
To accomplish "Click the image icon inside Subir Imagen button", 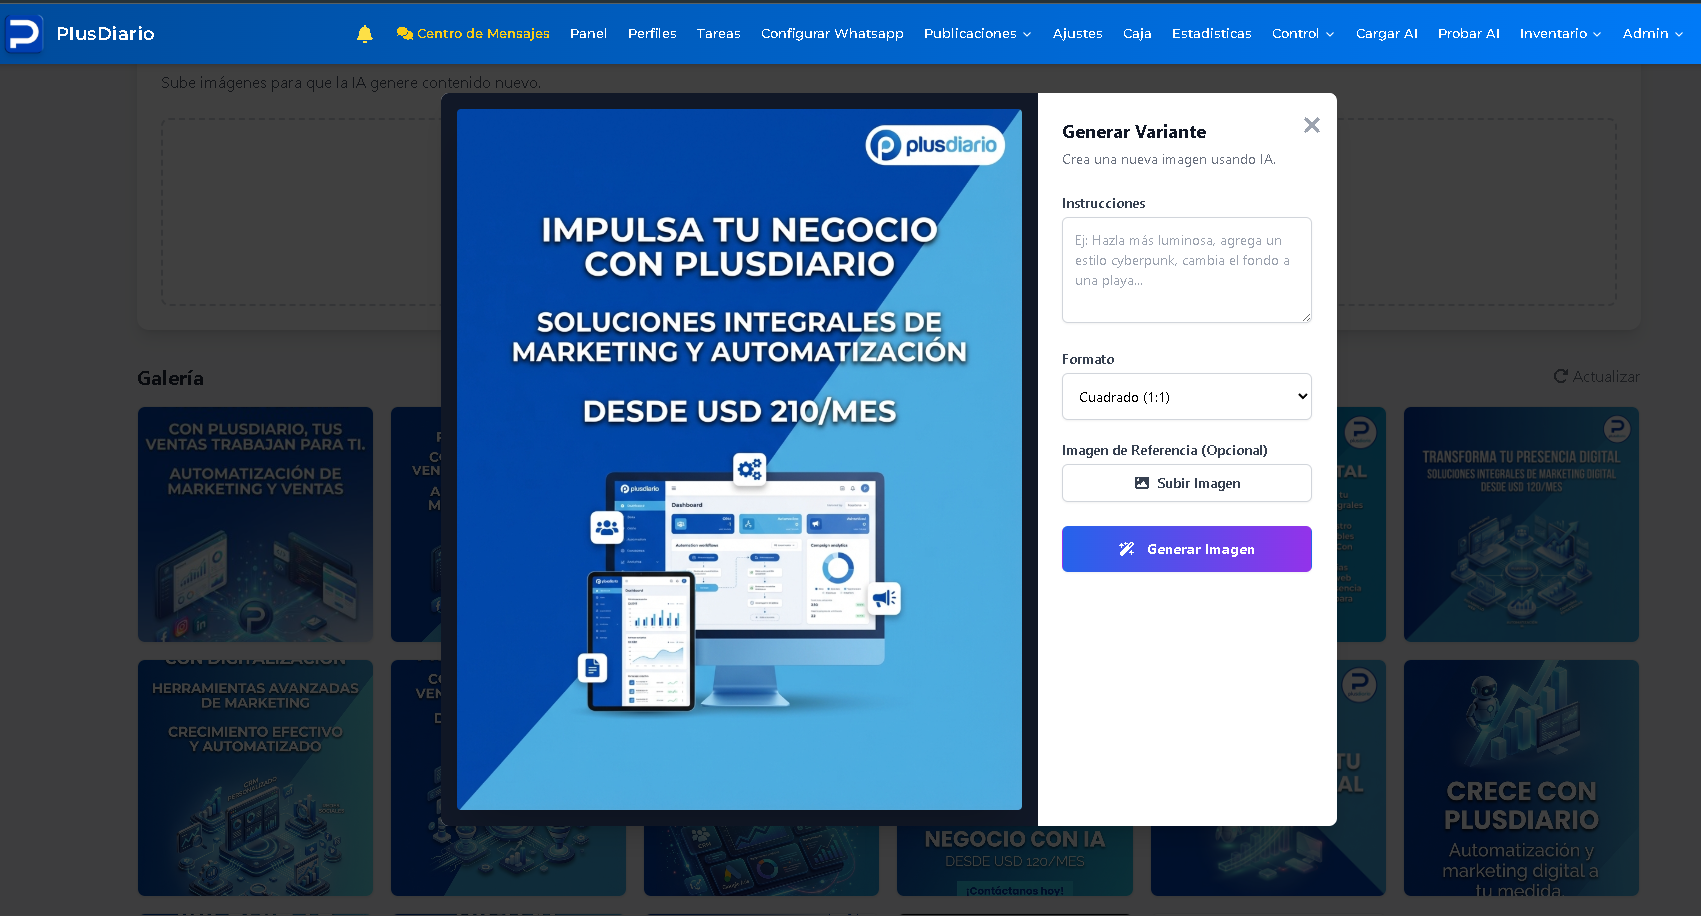I will (1142, 483).
